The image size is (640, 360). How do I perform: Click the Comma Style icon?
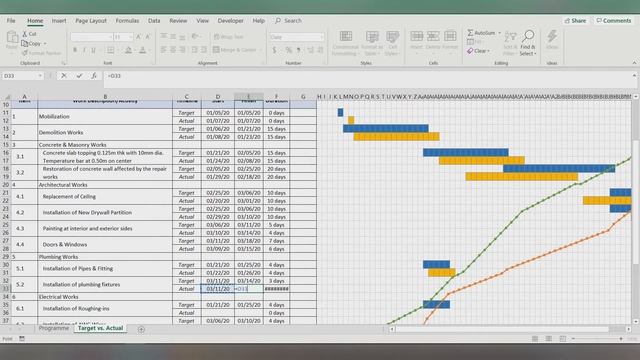[298, 50]
